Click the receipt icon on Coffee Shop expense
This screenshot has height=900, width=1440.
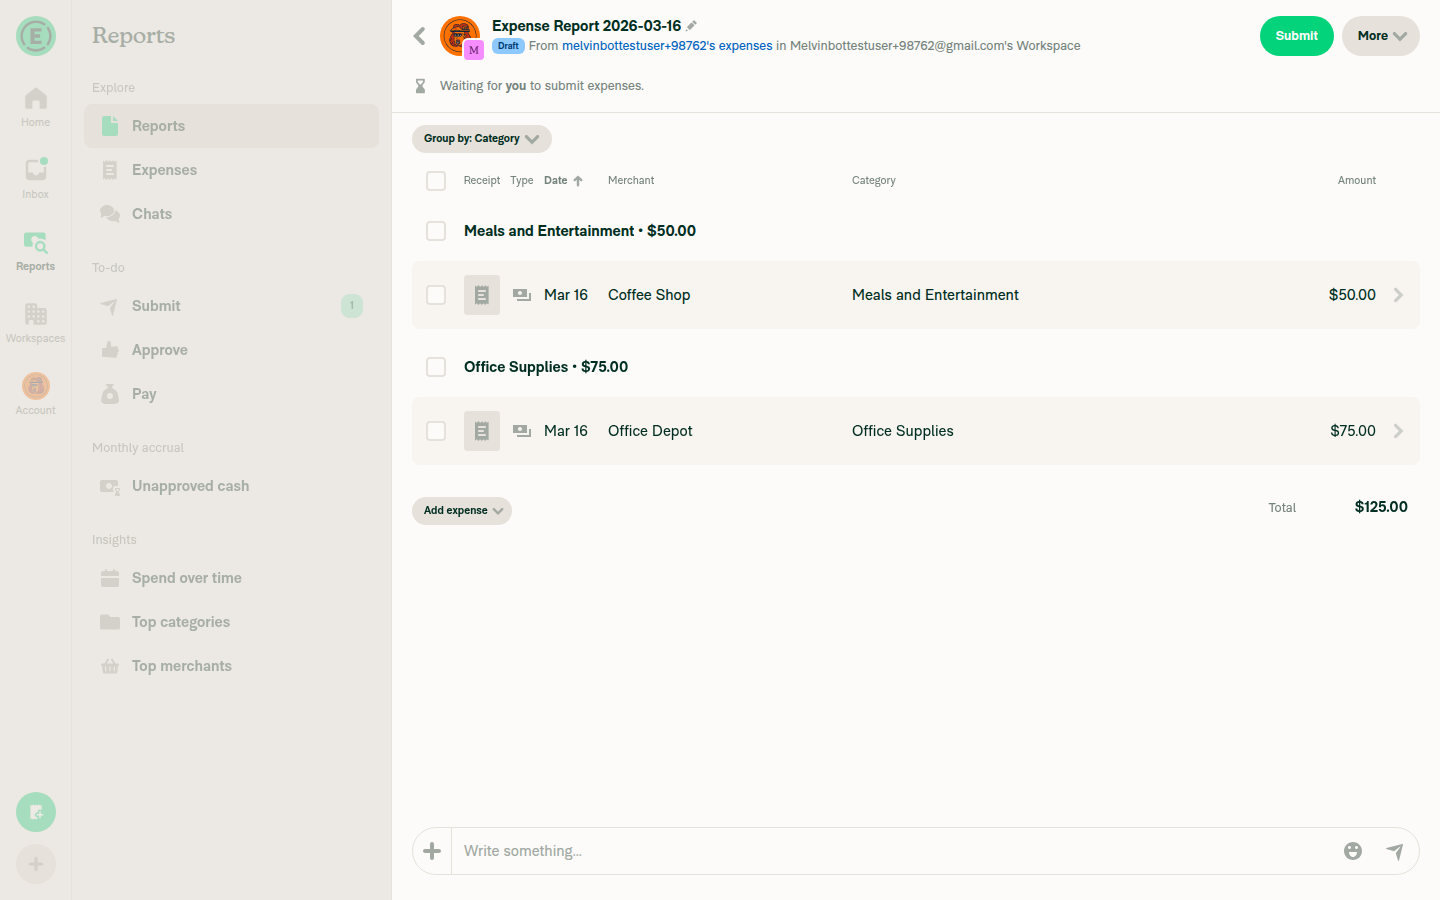(x=481, y=295)
